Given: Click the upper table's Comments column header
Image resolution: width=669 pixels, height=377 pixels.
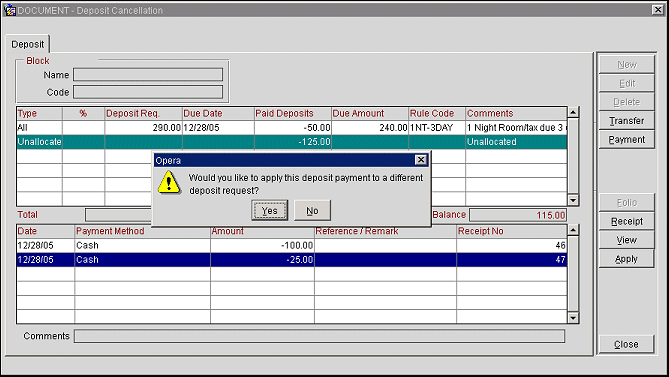Looking at the screenshot, I should (x=516, y=113).
